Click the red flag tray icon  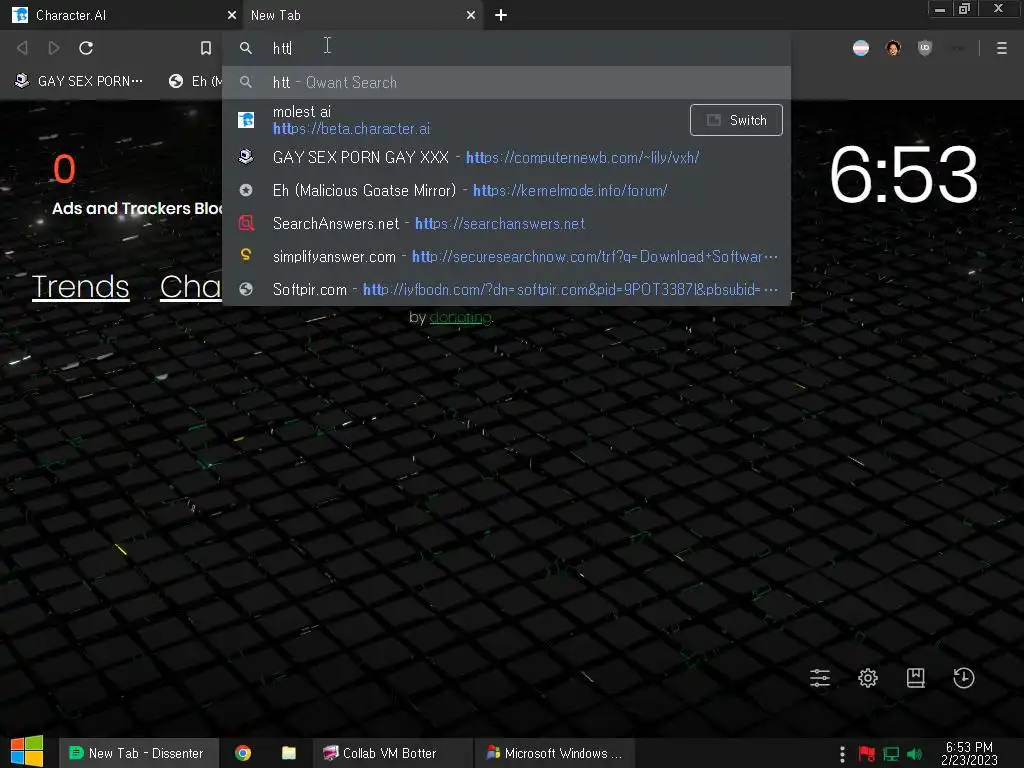coord(867,754)
